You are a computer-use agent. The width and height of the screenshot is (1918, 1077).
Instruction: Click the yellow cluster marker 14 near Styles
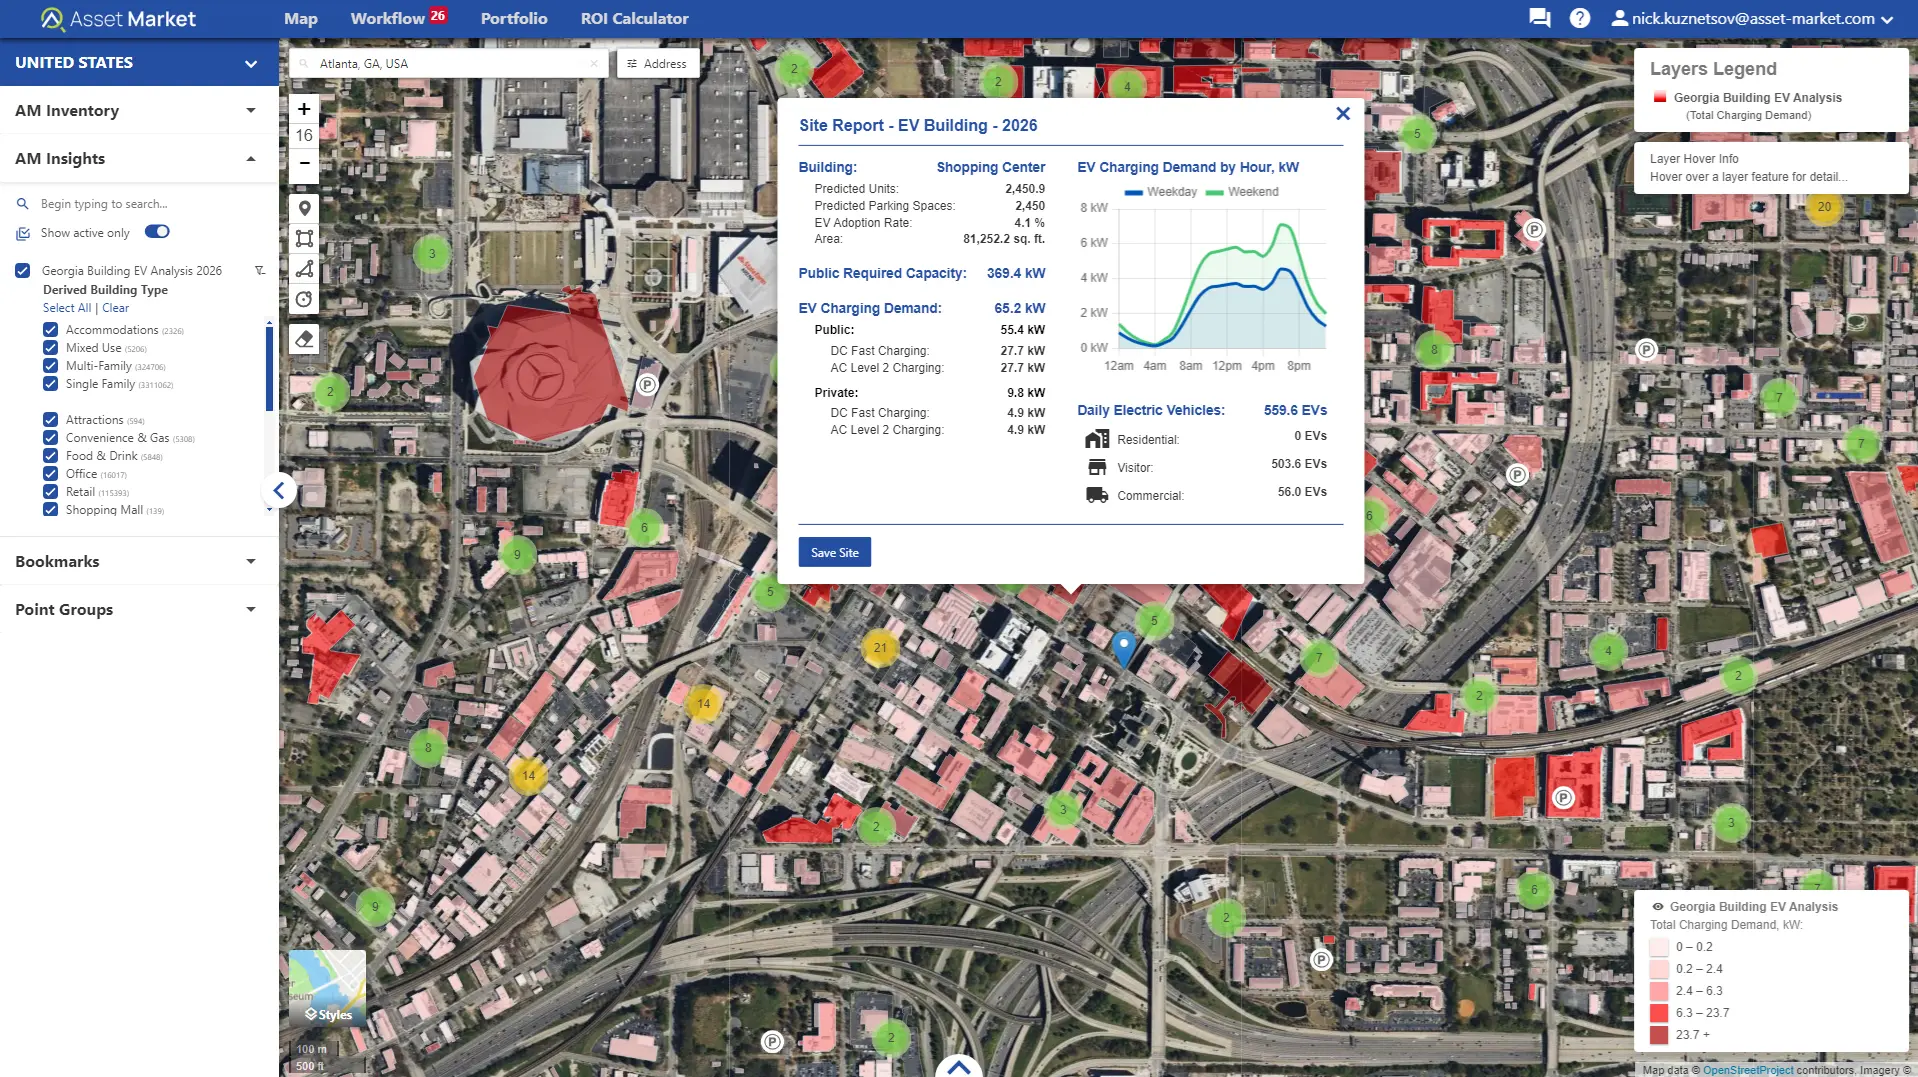coord(529,775)
